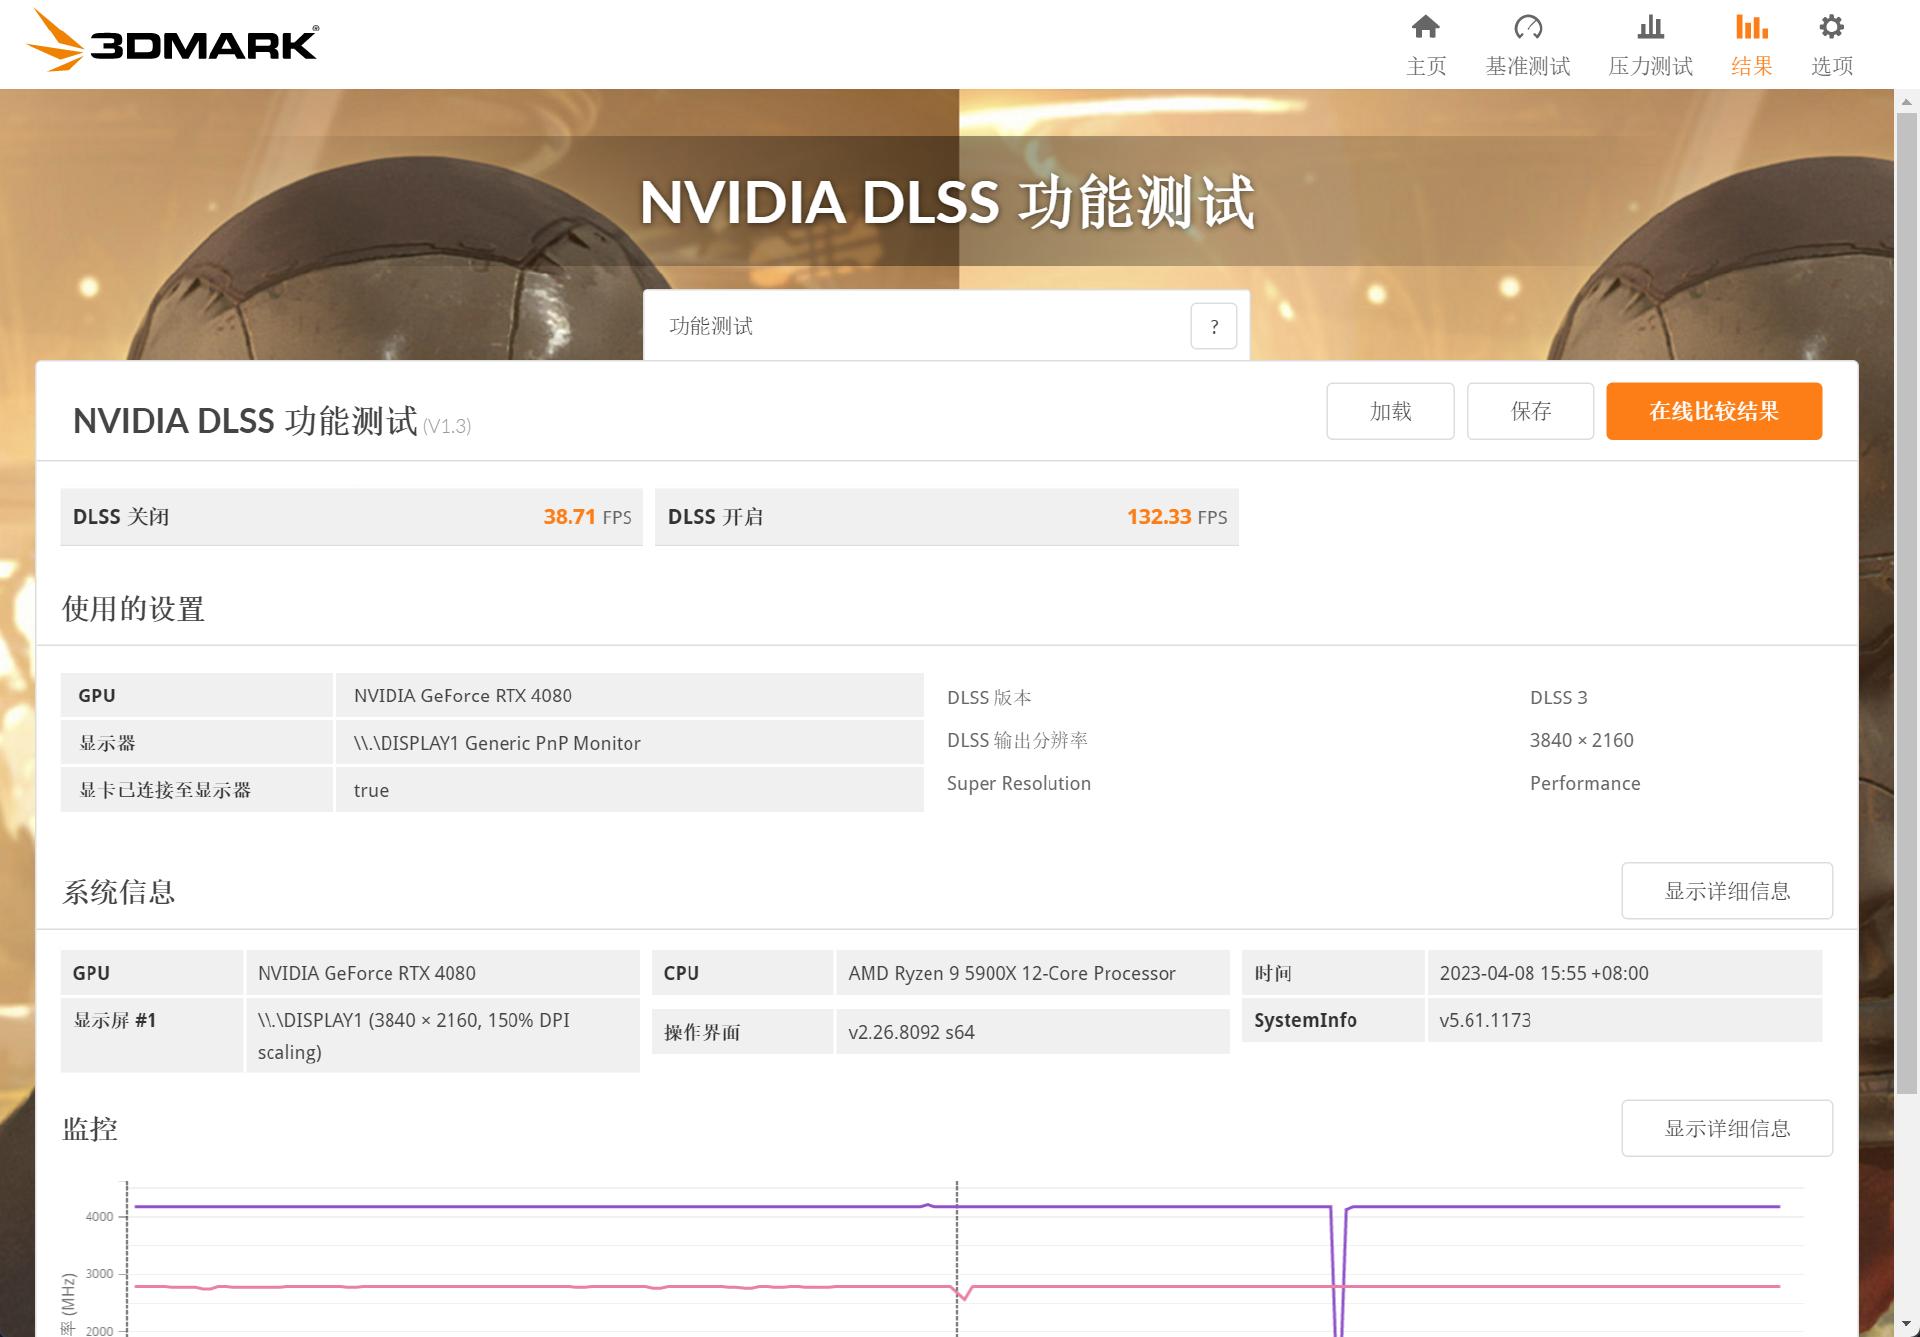Screen dimensions: 1920x1337
Task: Click the 3DMARK logo
Action: point(172,43)
